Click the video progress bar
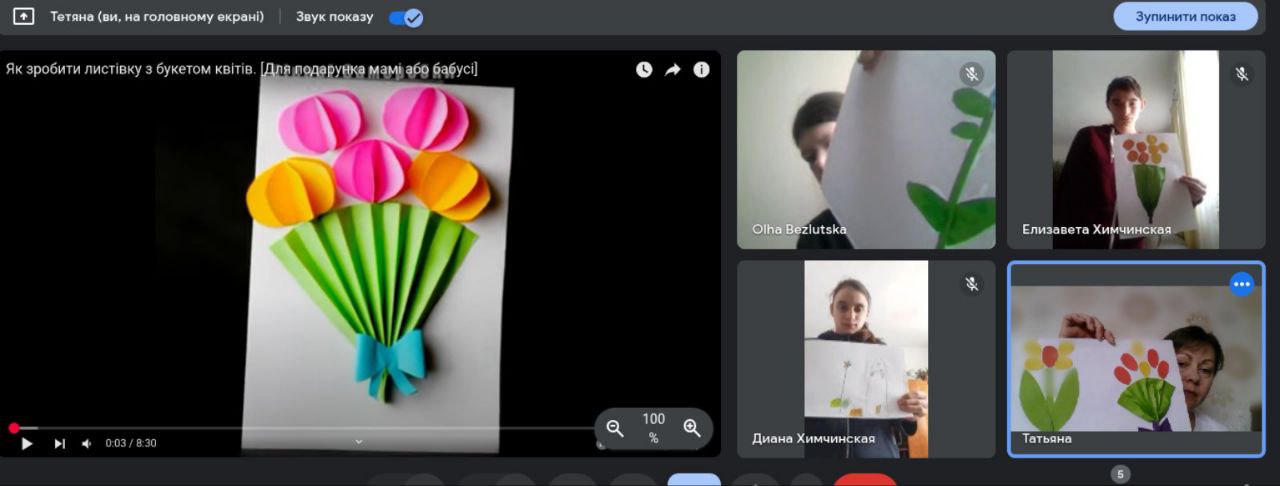The height and width of the screenshot is (486, 1280). click(304, 428)
